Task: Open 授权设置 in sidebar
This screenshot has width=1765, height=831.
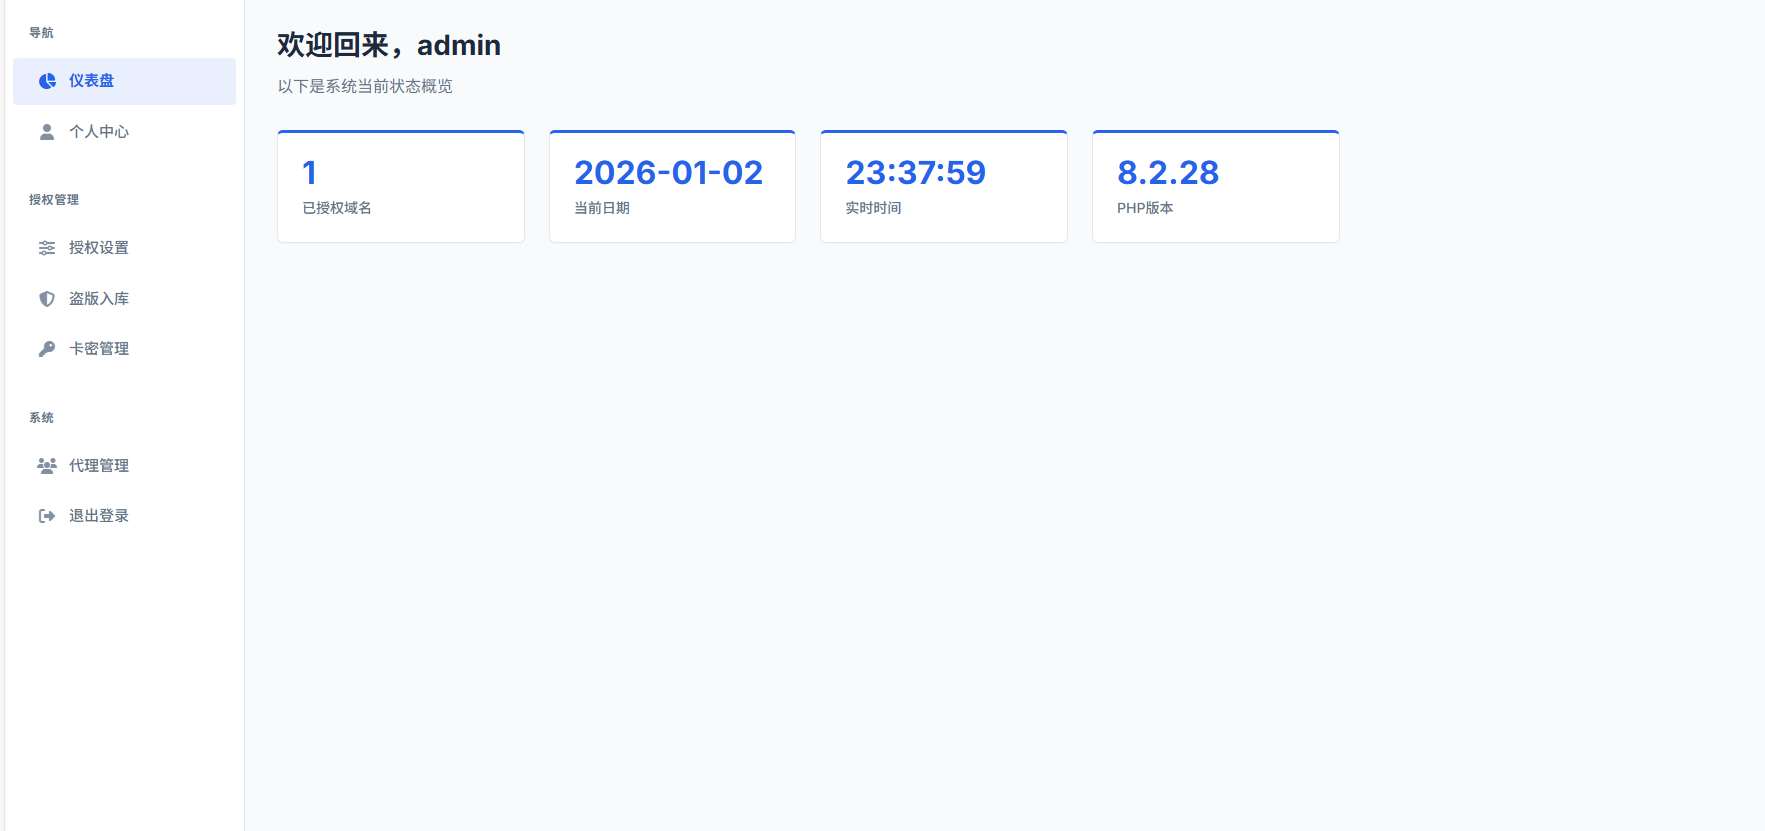Action: pyautogui.click(x=99, y=248)
